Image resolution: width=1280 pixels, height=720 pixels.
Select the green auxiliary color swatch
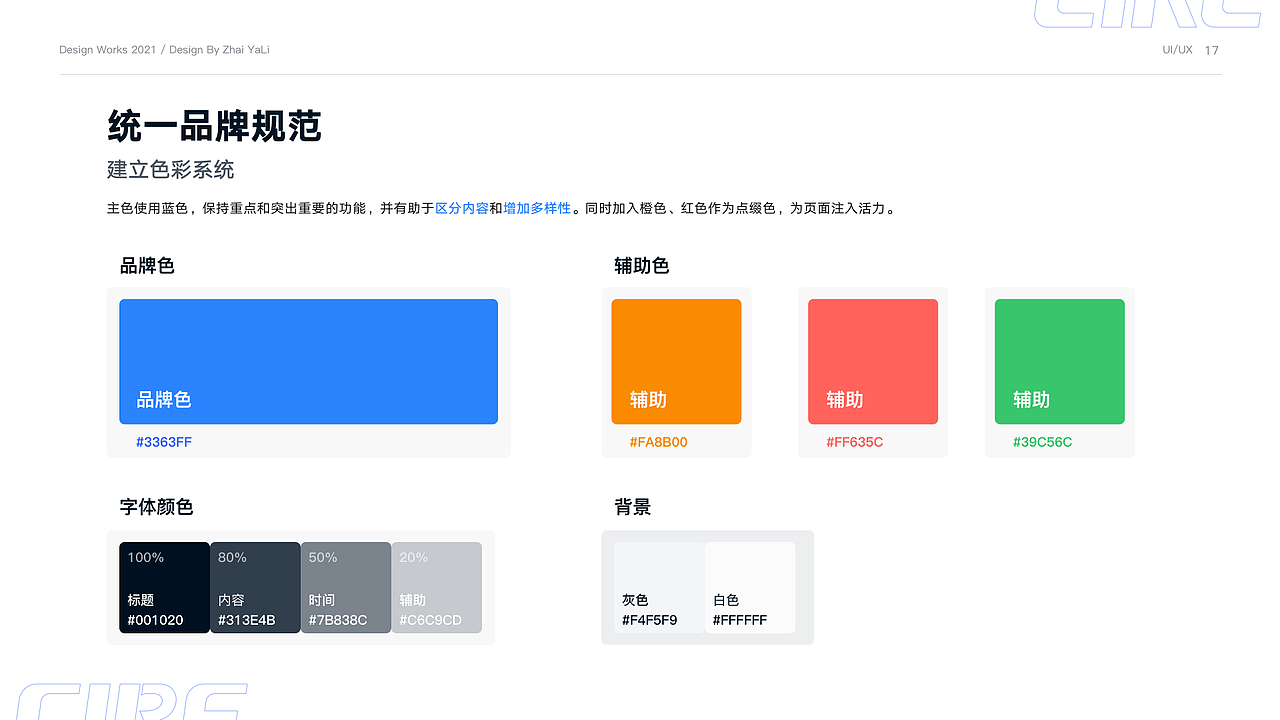pyautogui.click(x=1060, y=361)
